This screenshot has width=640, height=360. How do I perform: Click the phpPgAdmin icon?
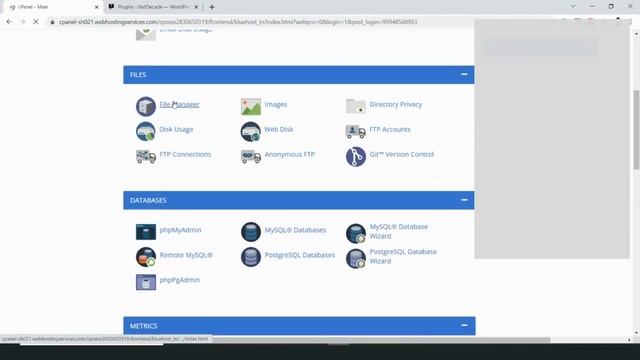[146, 282]
